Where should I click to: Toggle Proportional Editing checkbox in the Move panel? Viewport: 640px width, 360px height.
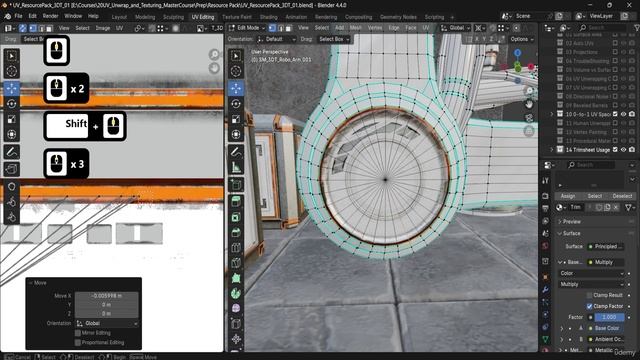point(78,342)
